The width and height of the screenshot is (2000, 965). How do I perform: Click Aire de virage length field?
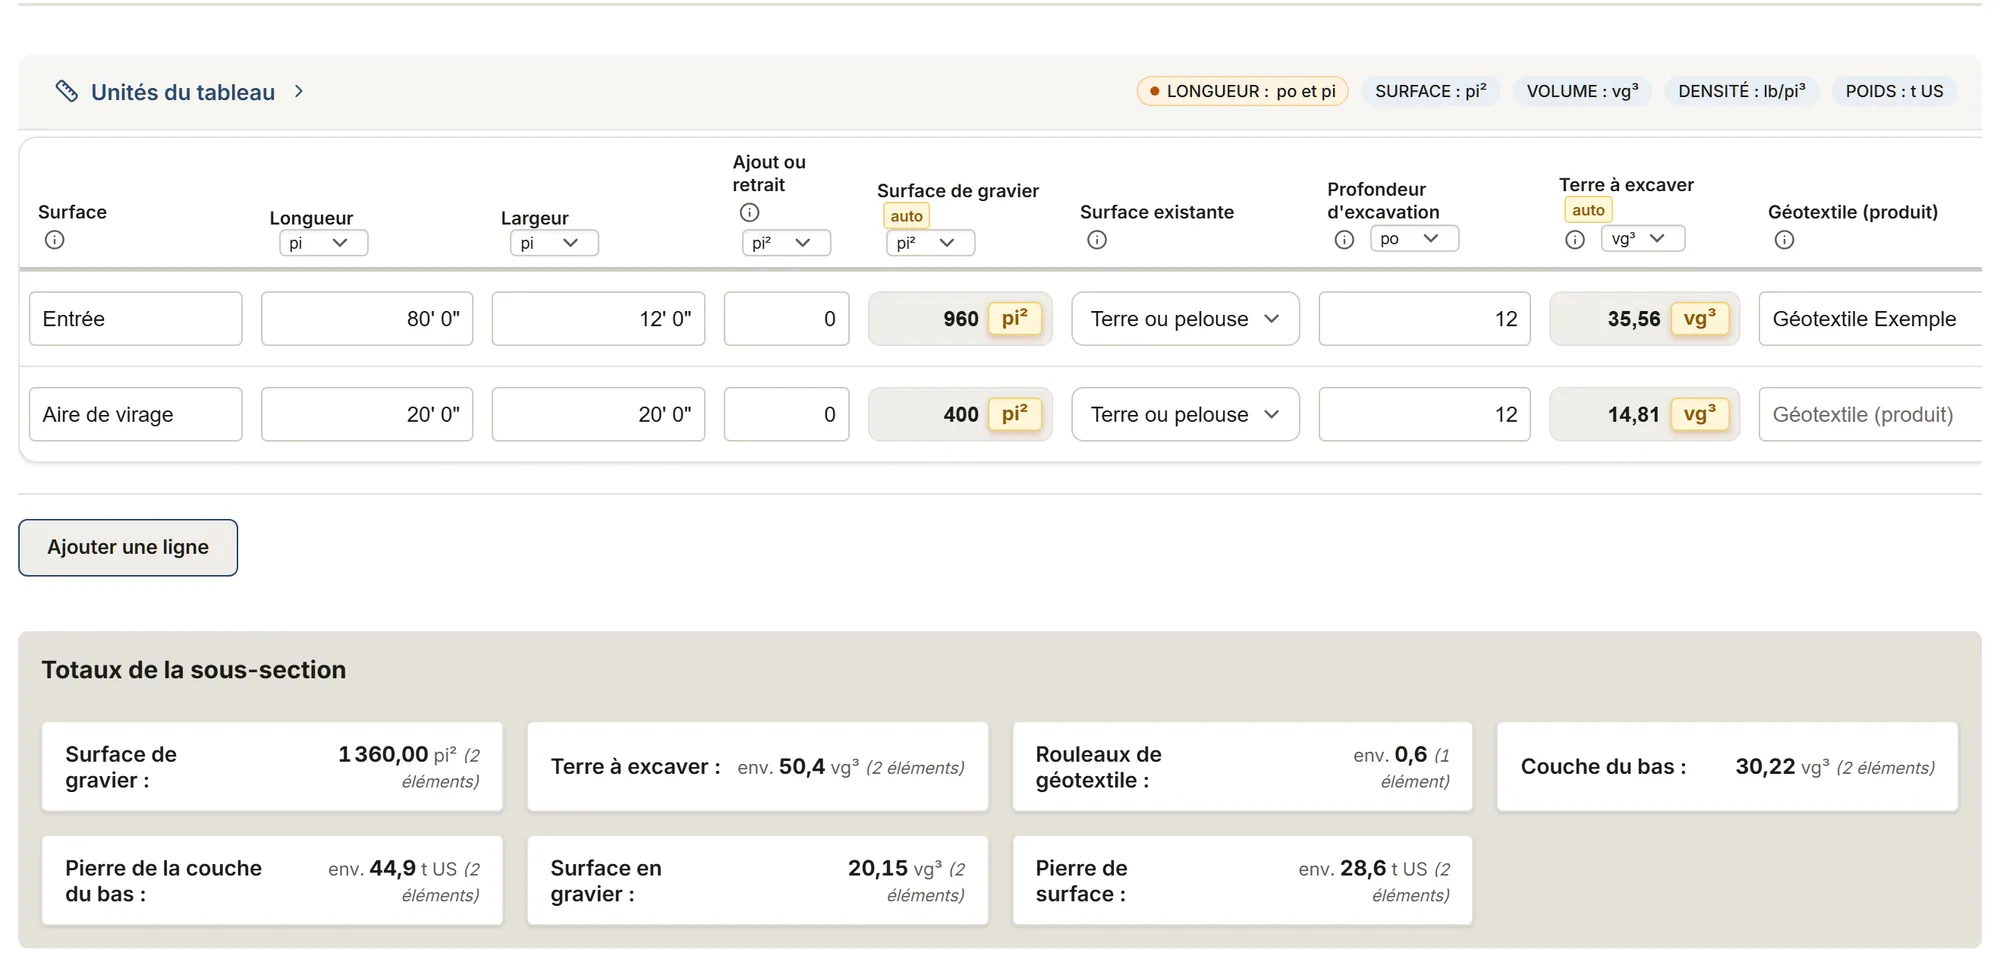pyautogui.click(x=367, y=414)
